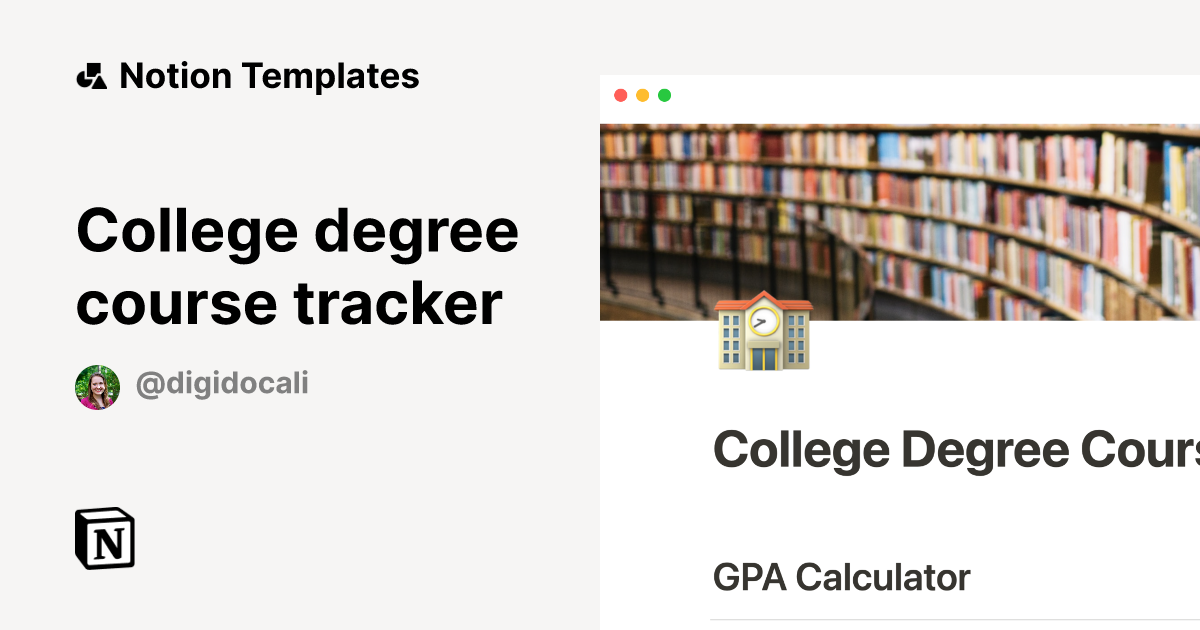Click the green traffic light dot
1200x630 pixels.
664,95
